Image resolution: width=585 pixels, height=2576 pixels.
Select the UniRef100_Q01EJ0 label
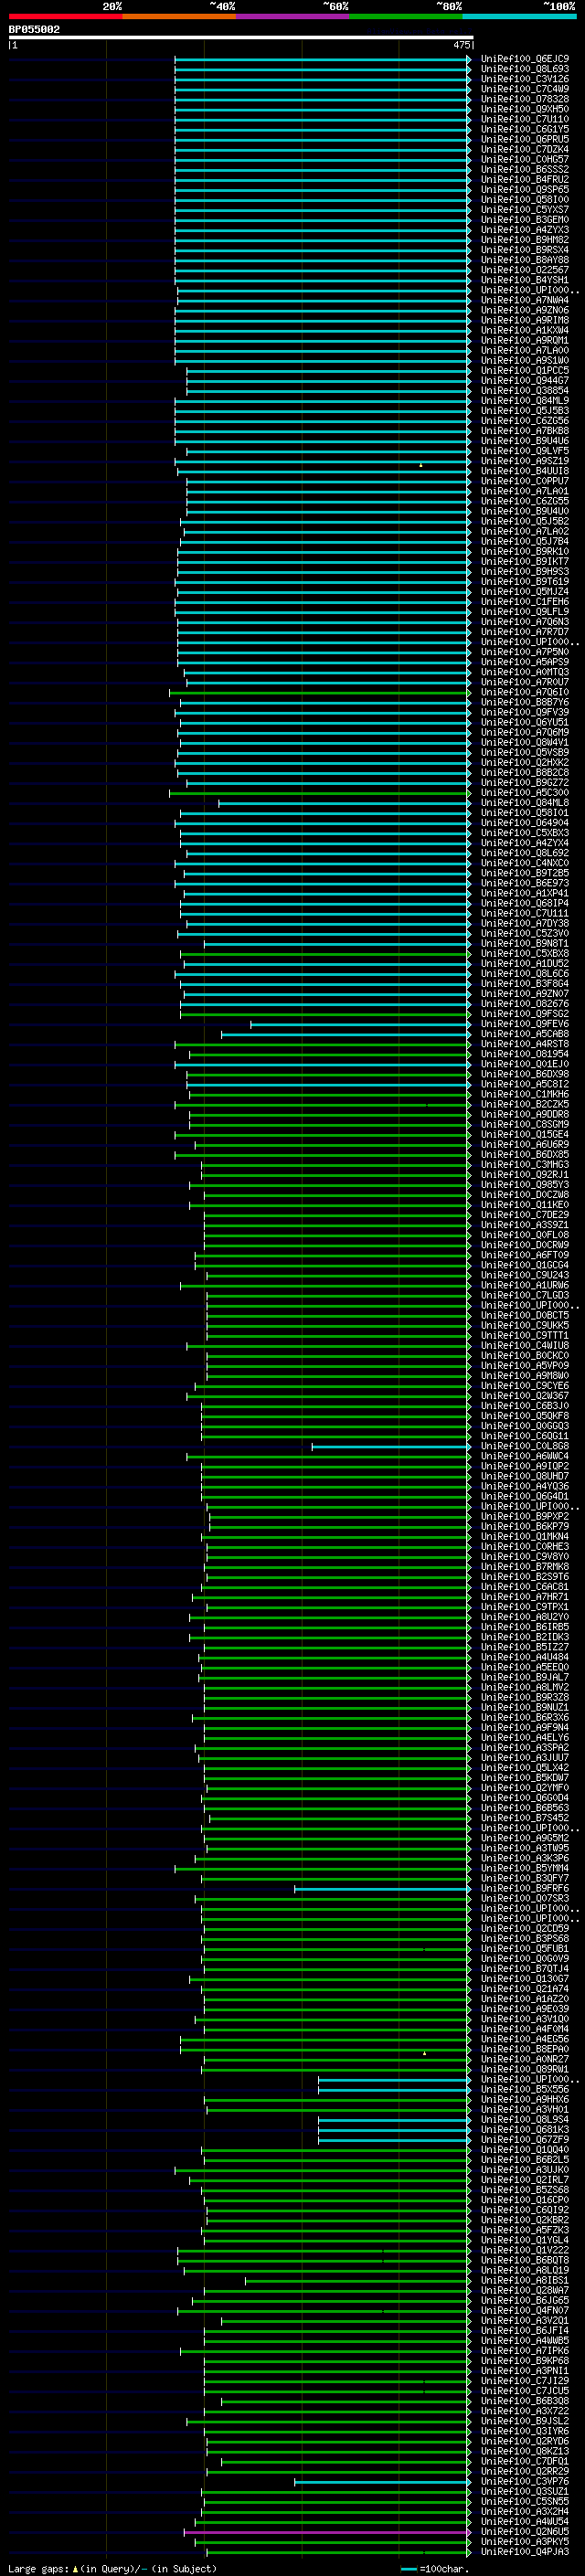[525, 1064]
